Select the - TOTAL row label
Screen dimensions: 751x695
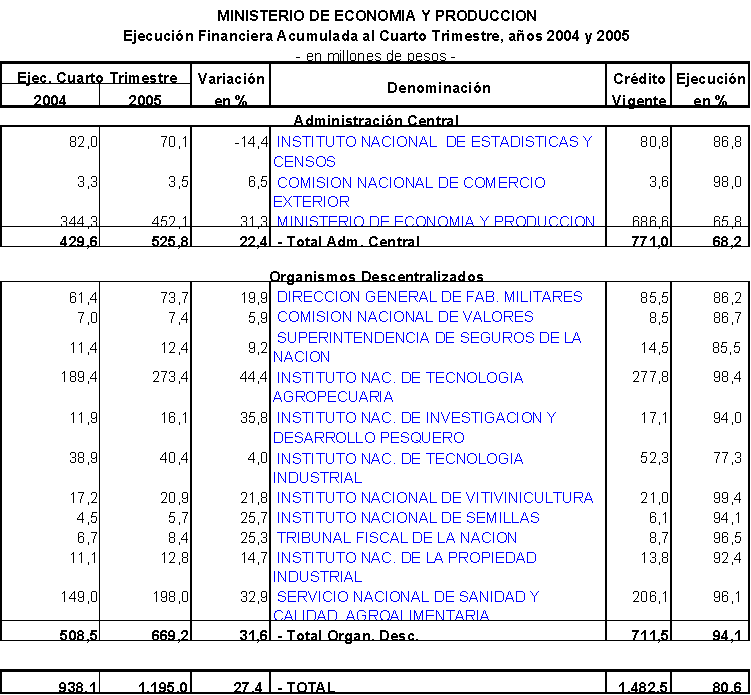[x=306, y=687]
